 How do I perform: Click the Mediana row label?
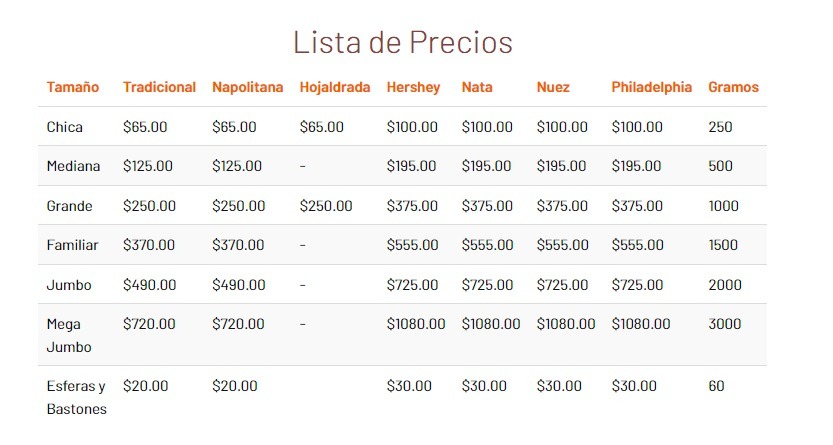coord(73,166)
